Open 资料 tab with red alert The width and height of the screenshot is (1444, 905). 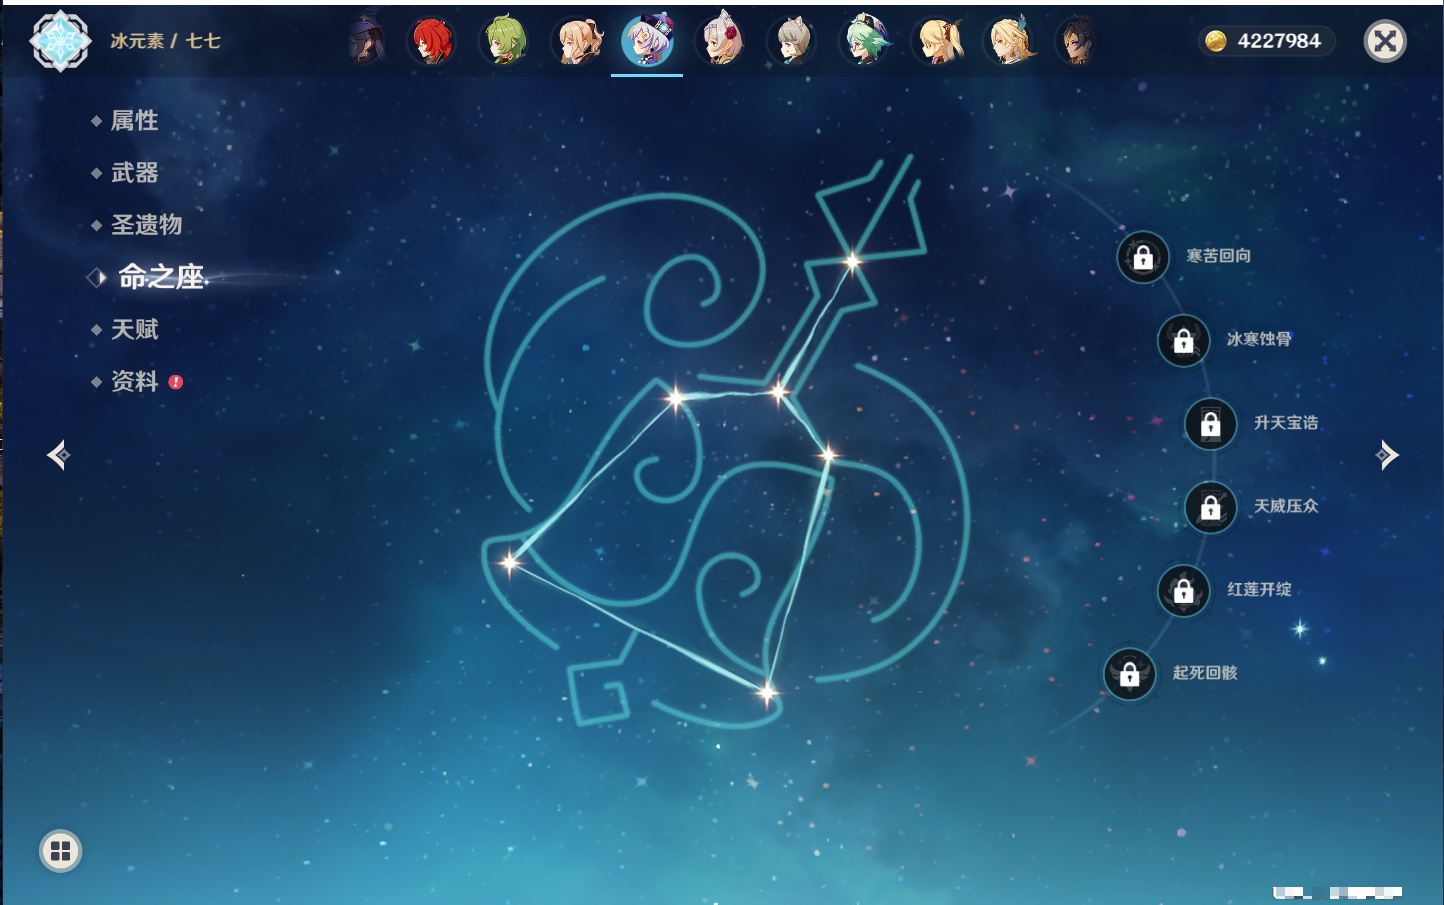point(134,381)
